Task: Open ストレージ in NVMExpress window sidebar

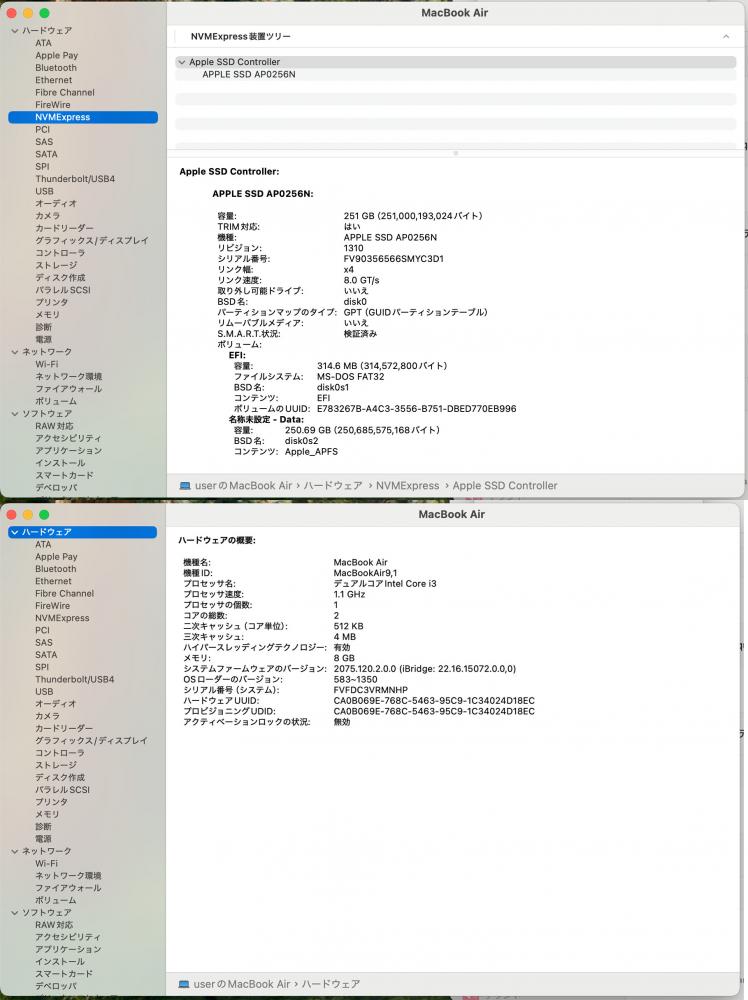Action: point(56,265)
